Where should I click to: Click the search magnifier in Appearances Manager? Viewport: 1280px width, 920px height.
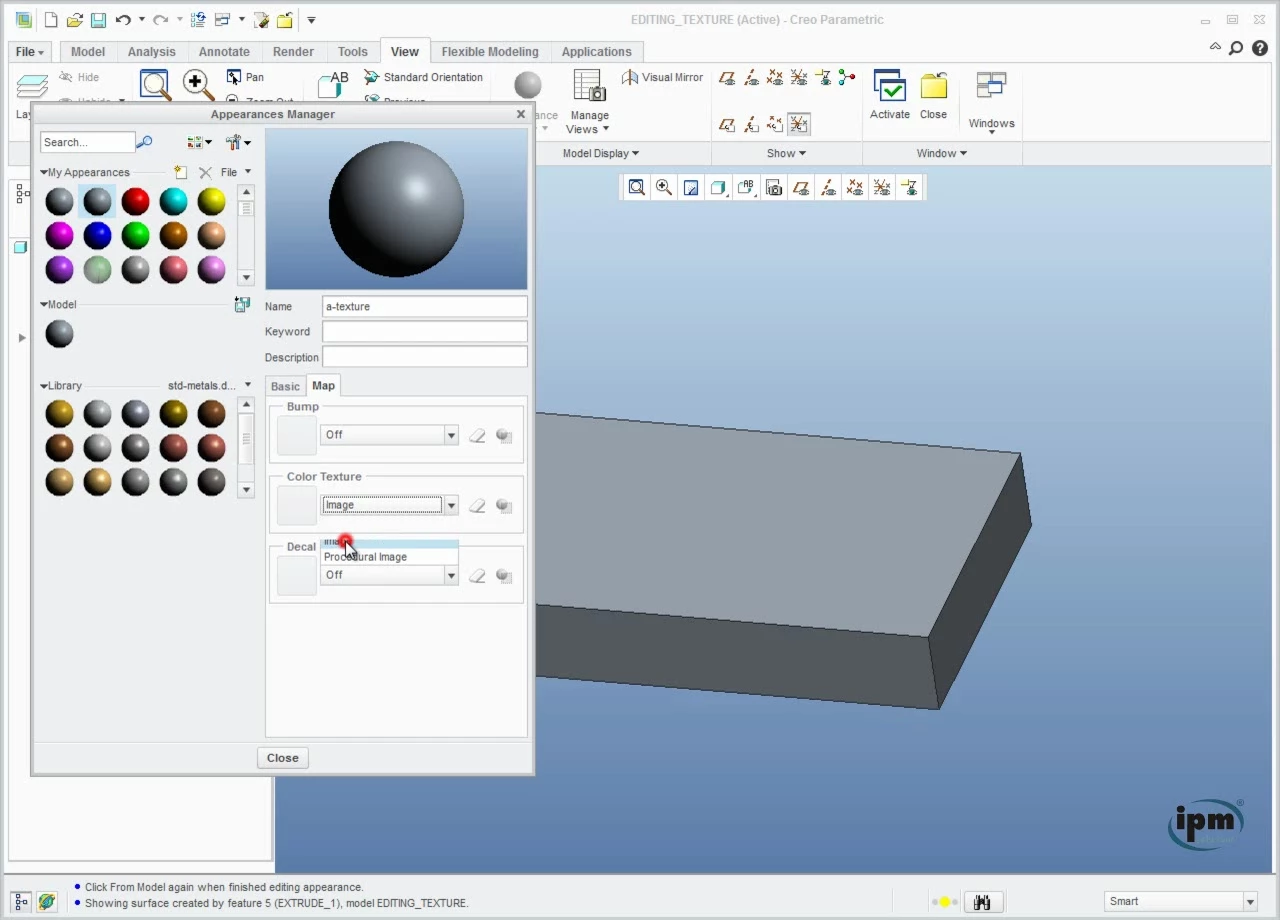click(144, 142)
